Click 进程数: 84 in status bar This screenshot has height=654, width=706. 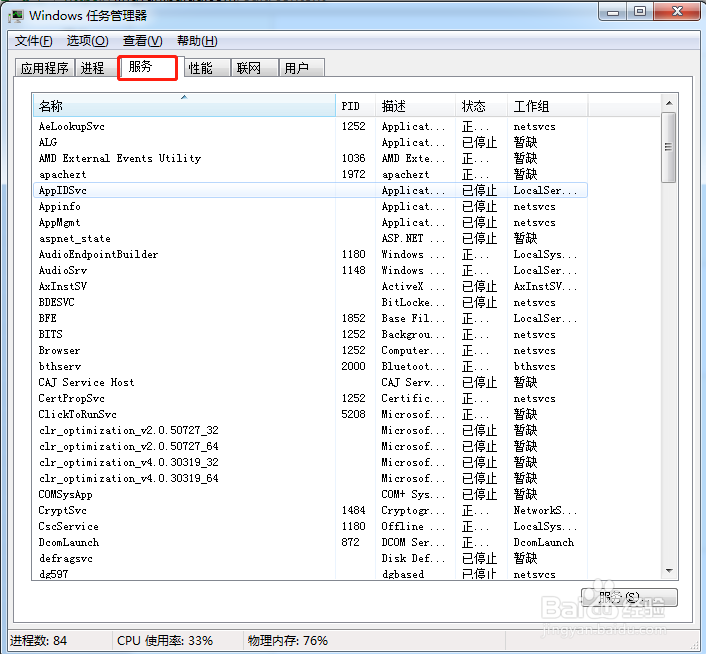(x=39, y=640)
